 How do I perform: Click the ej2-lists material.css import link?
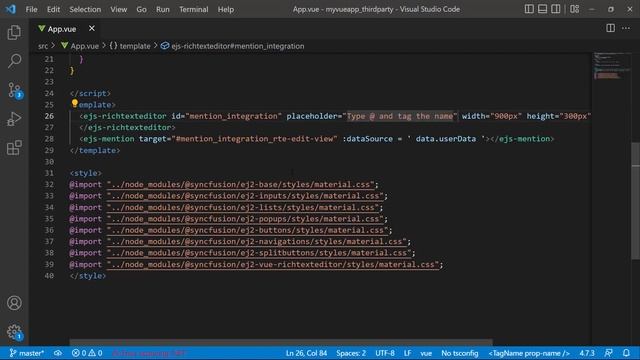[x=243, y=207]
